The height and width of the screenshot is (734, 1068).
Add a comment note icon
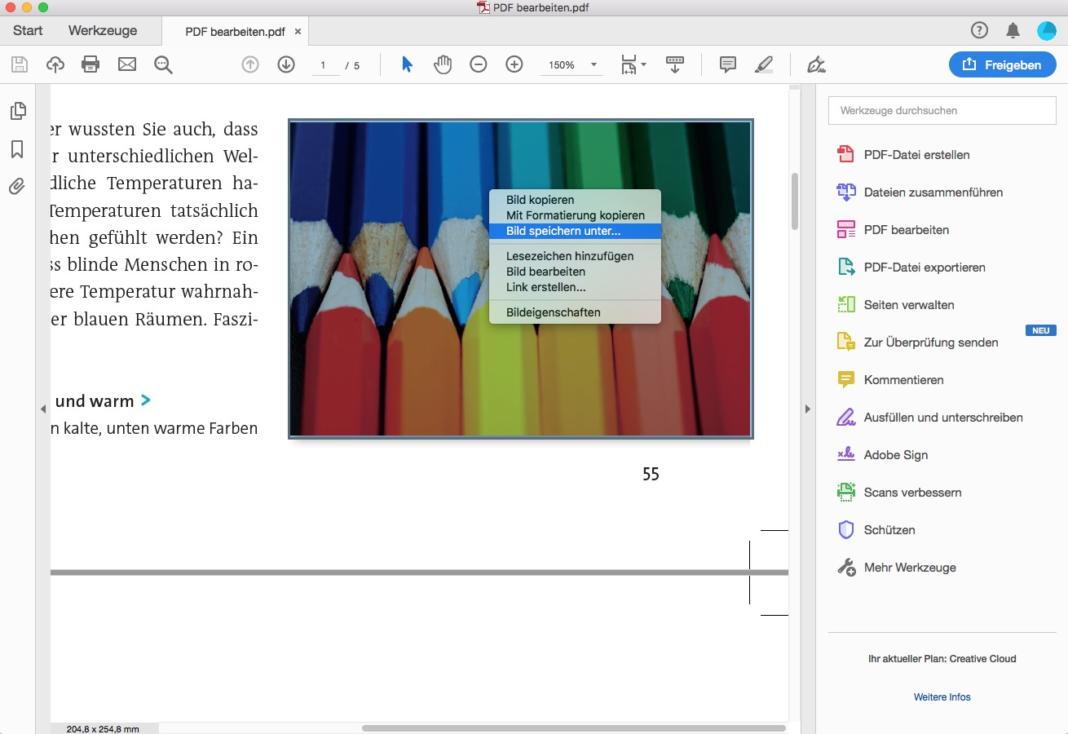coord(727,65)
